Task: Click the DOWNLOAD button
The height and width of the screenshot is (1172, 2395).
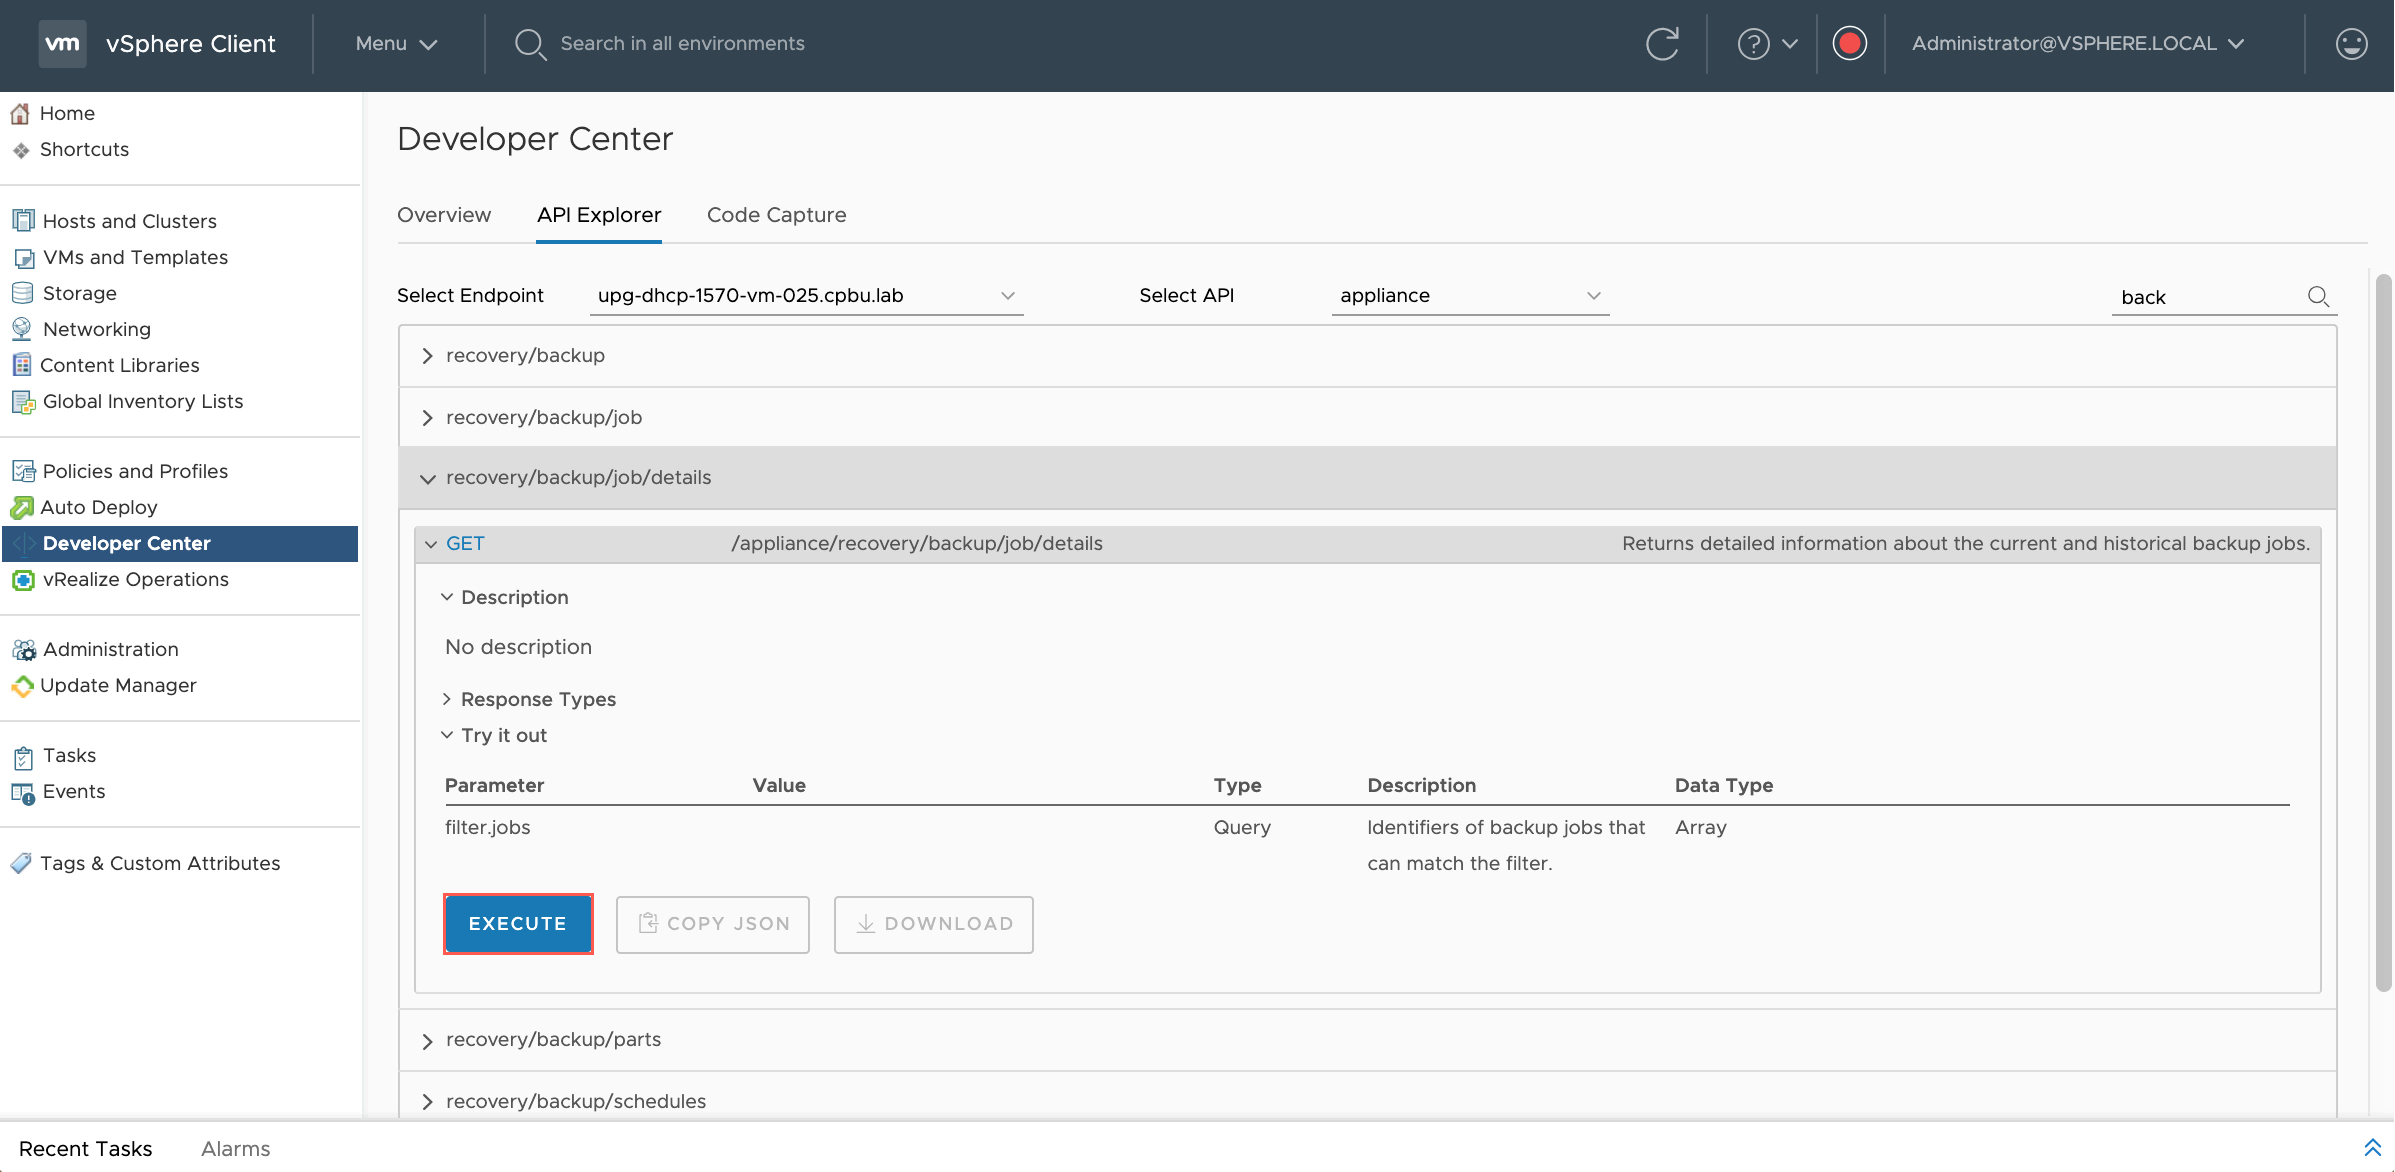Action: tap(933, 924)
